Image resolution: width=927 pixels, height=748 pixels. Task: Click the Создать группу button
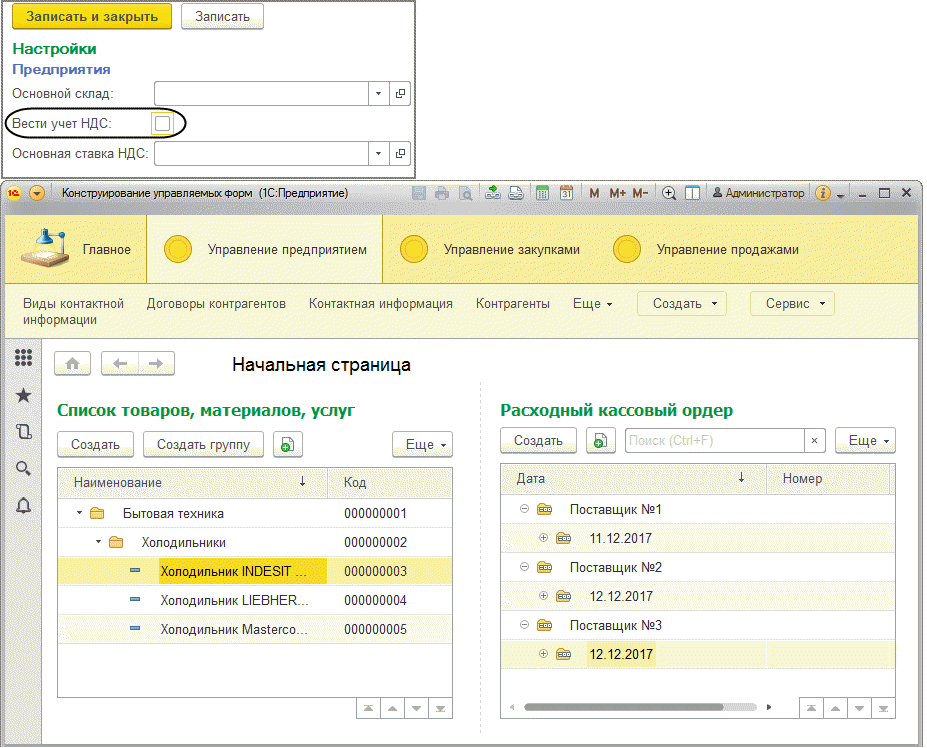(203, 445)
